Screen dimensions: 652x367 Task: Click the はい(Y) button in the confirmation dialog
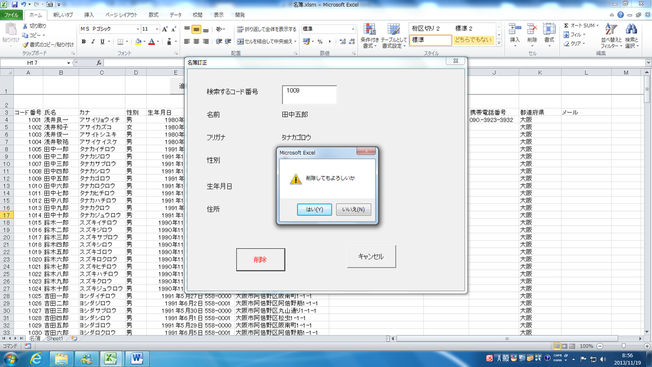tap(314, 209)
